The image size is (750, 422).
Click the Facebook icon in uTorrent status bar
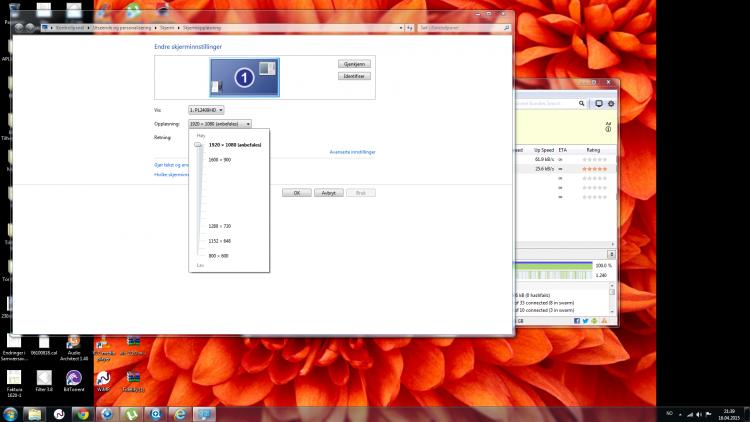(576, 321)
